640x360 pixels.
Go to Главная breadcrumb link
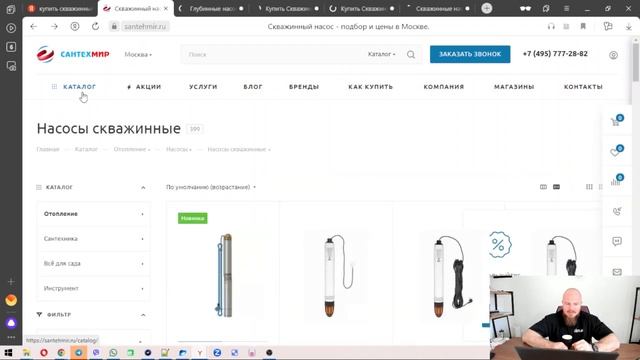click(48, 149)
